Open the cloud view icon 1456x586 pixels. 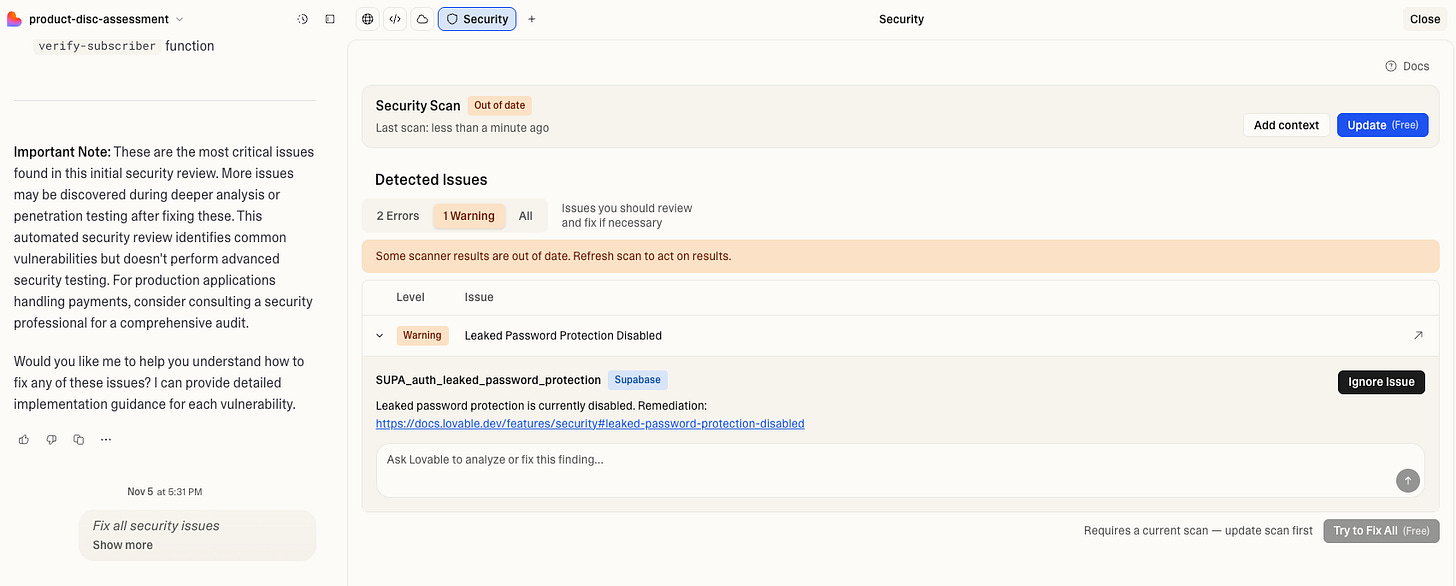(422, 19)
